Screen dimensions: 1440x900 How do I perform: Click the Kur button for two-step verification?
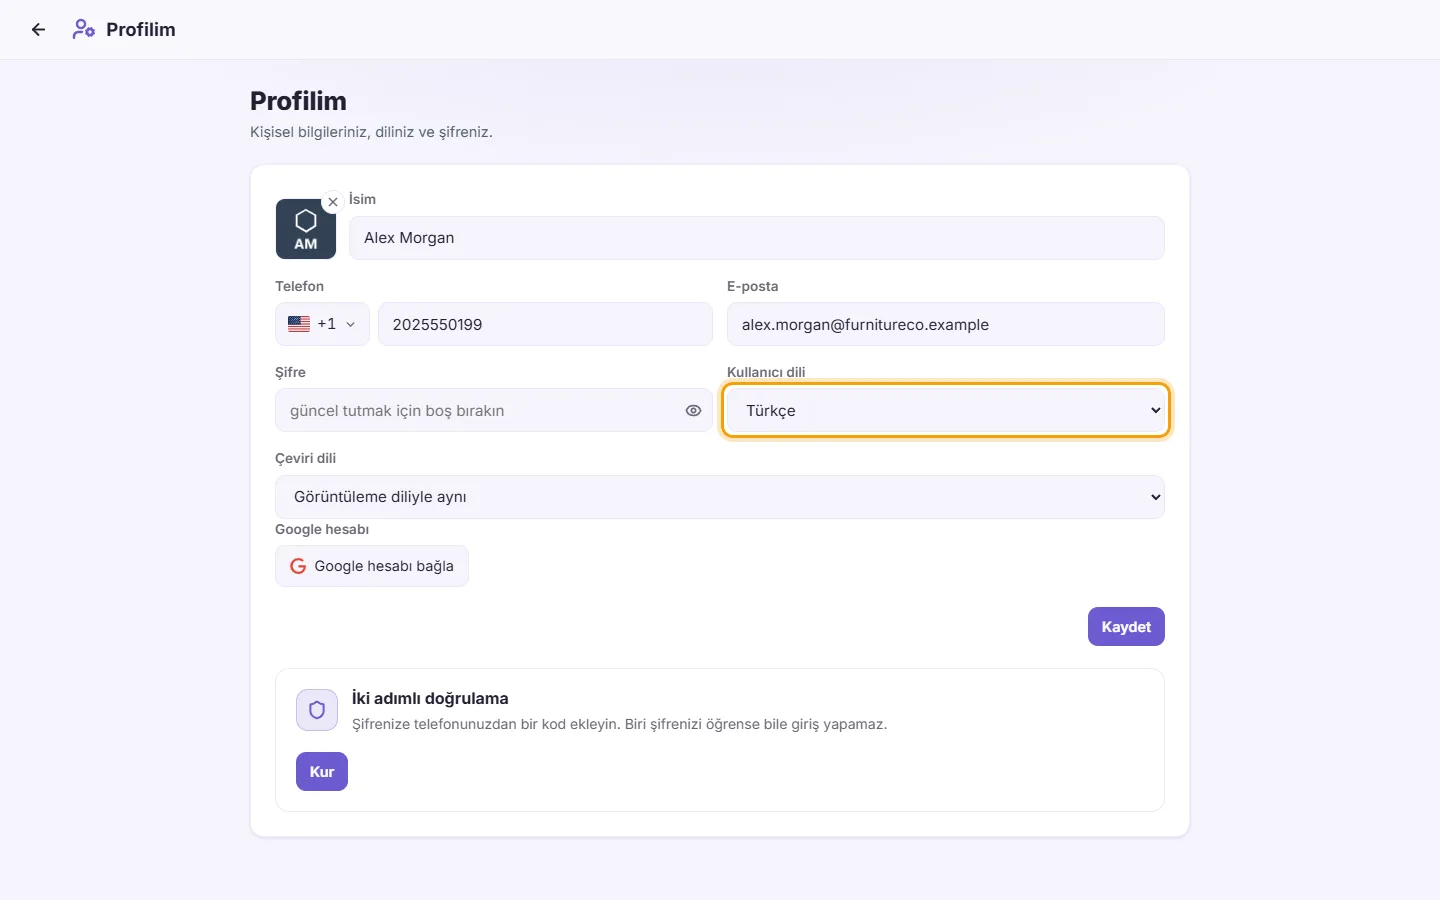[x=322, y=772]
